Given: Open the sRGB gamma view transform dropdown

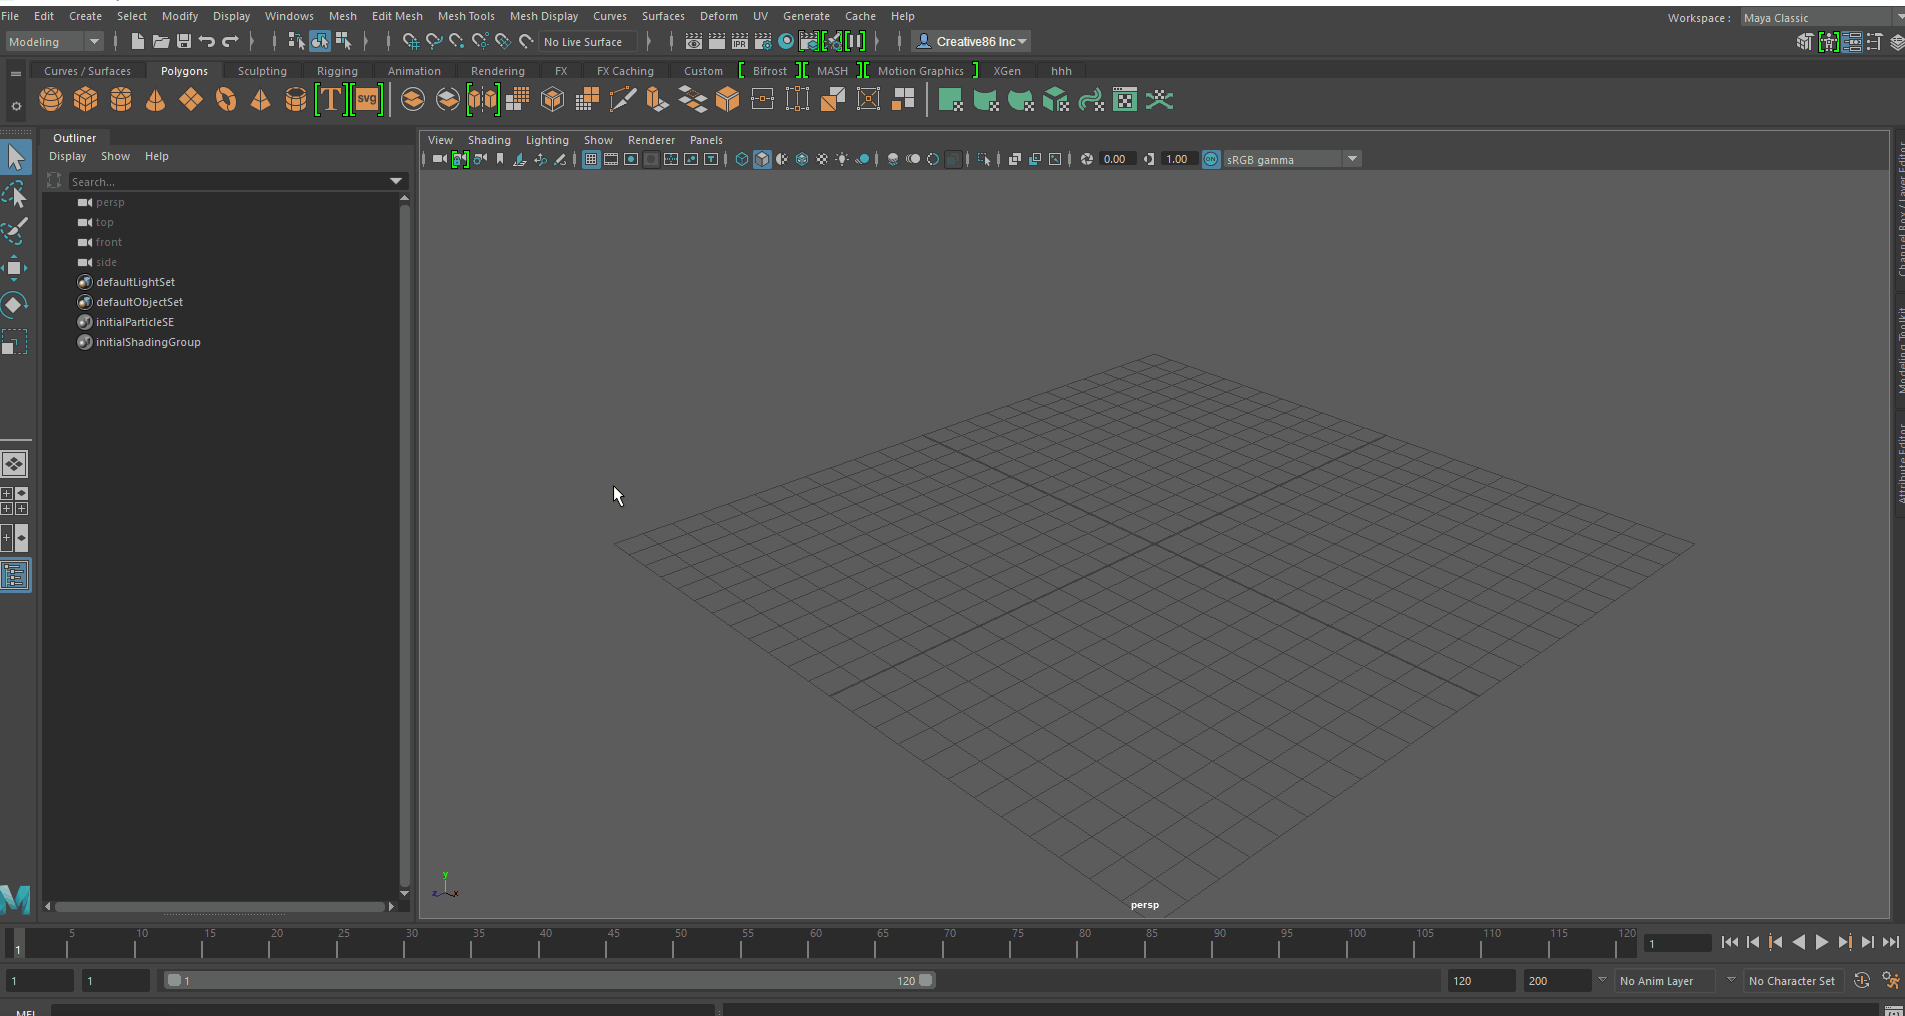Looking at the screenshot, I should pos(1293,159).
